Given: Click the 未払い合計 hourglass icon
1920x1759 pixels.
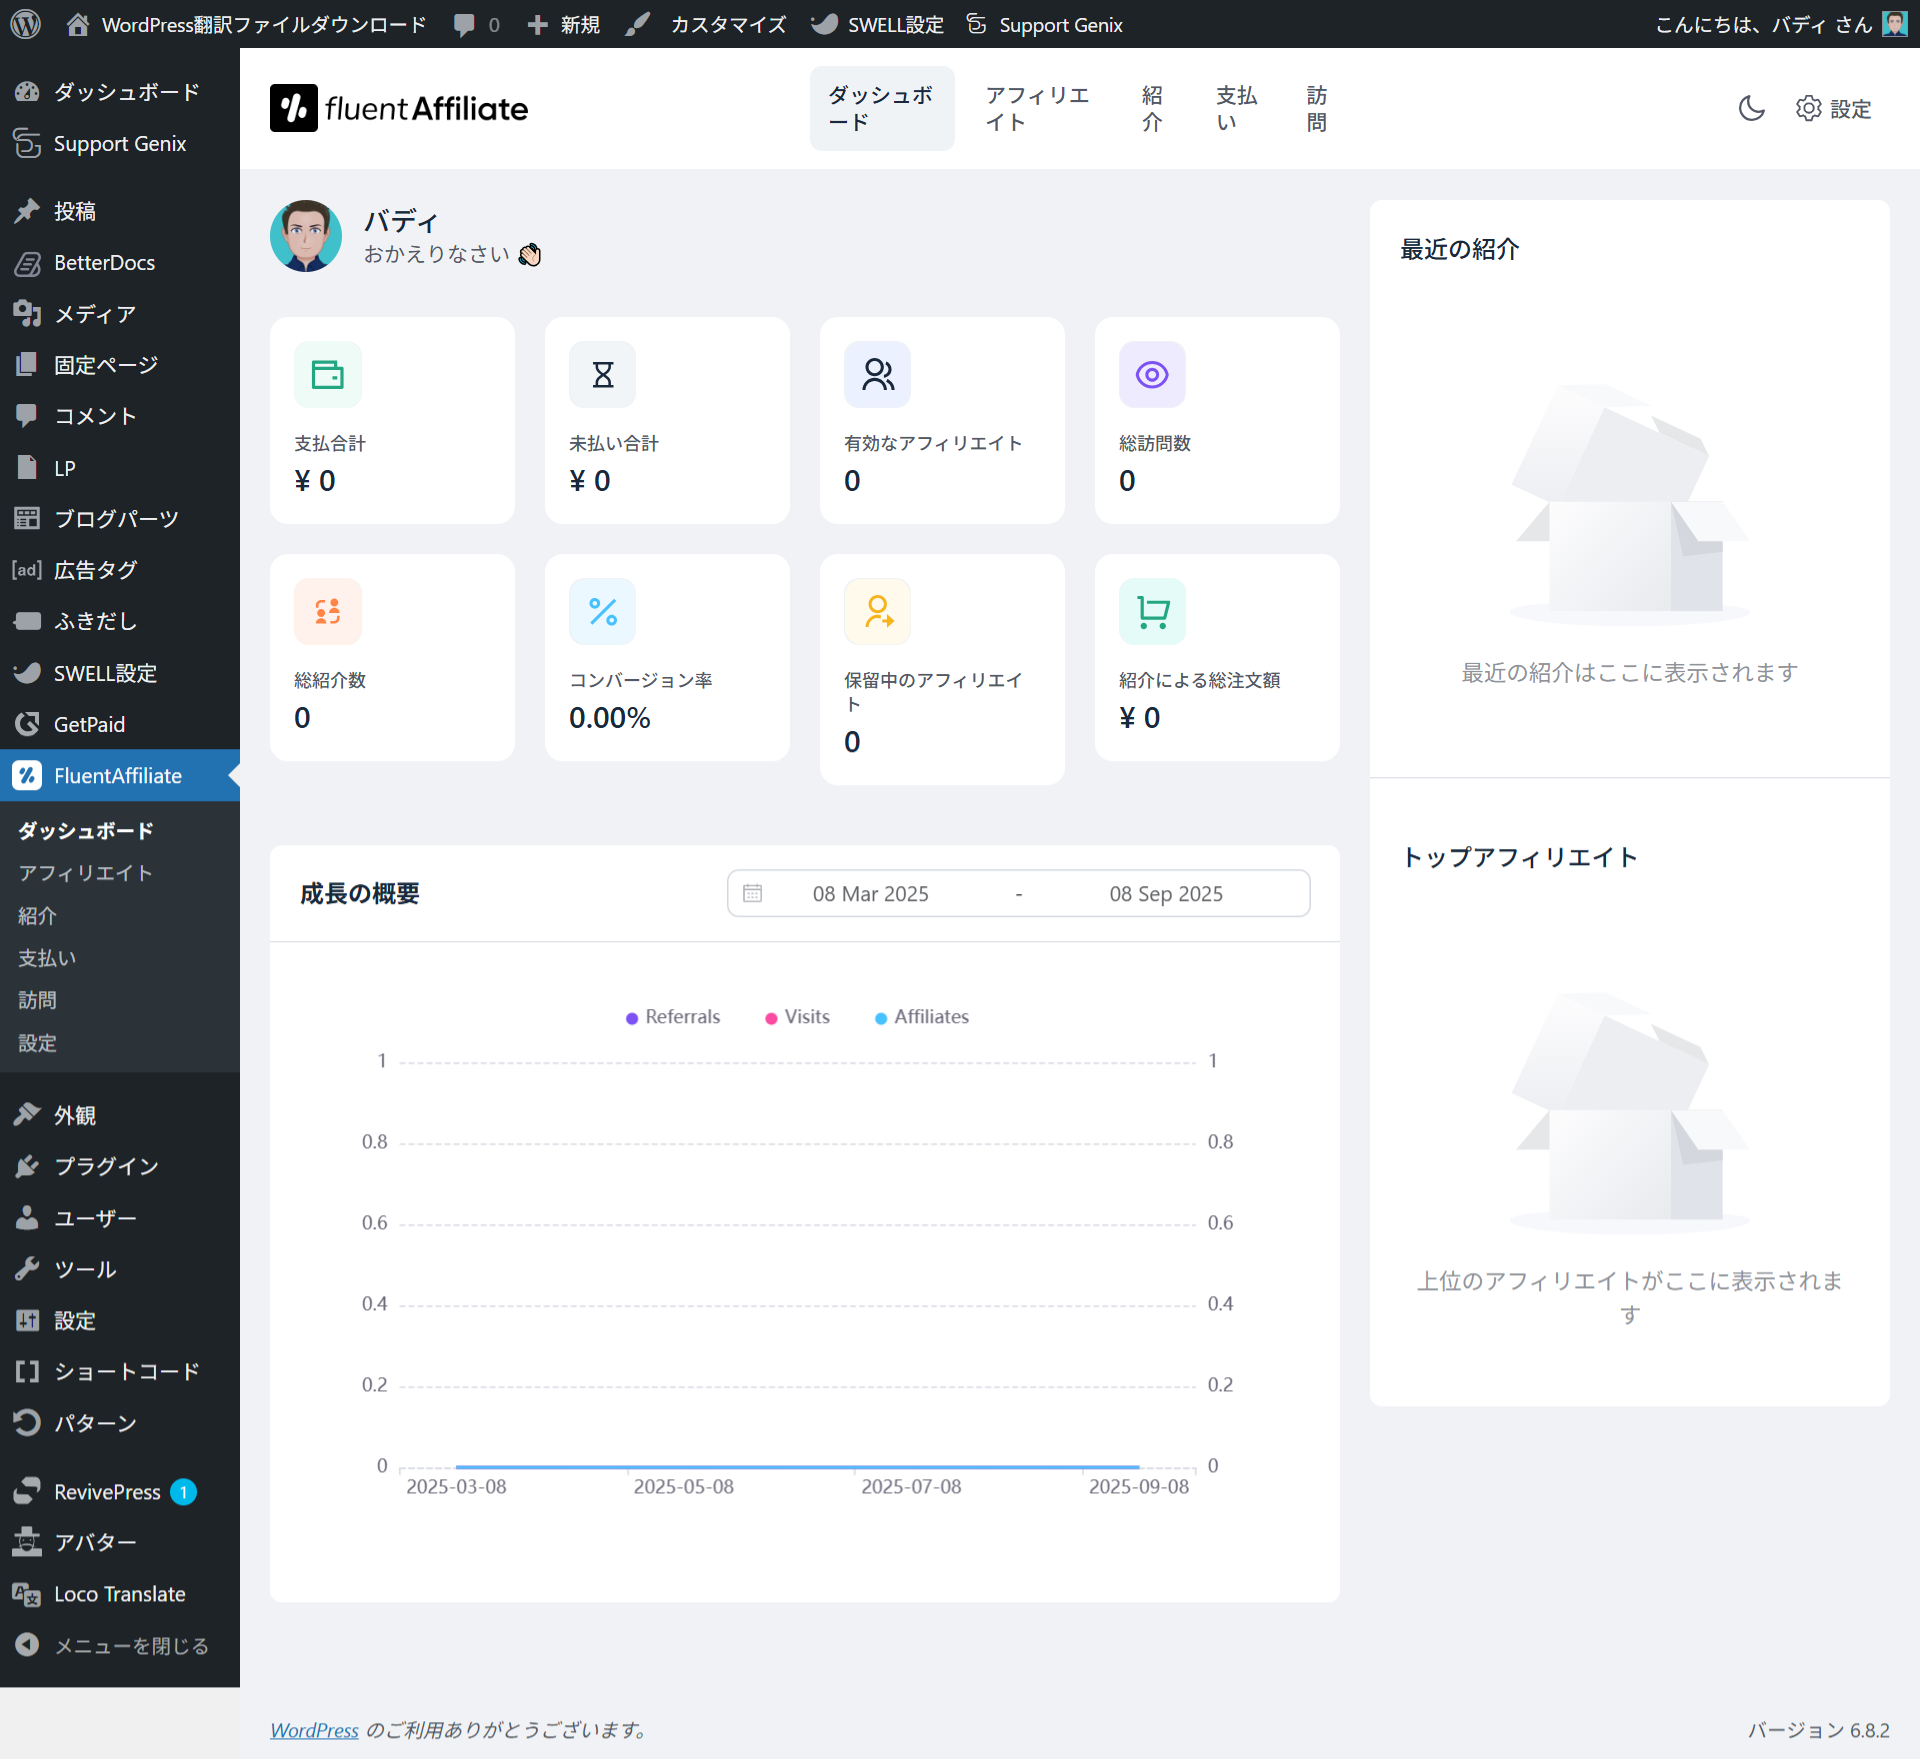Looking at the screenshot, I should tap(603, 375).
